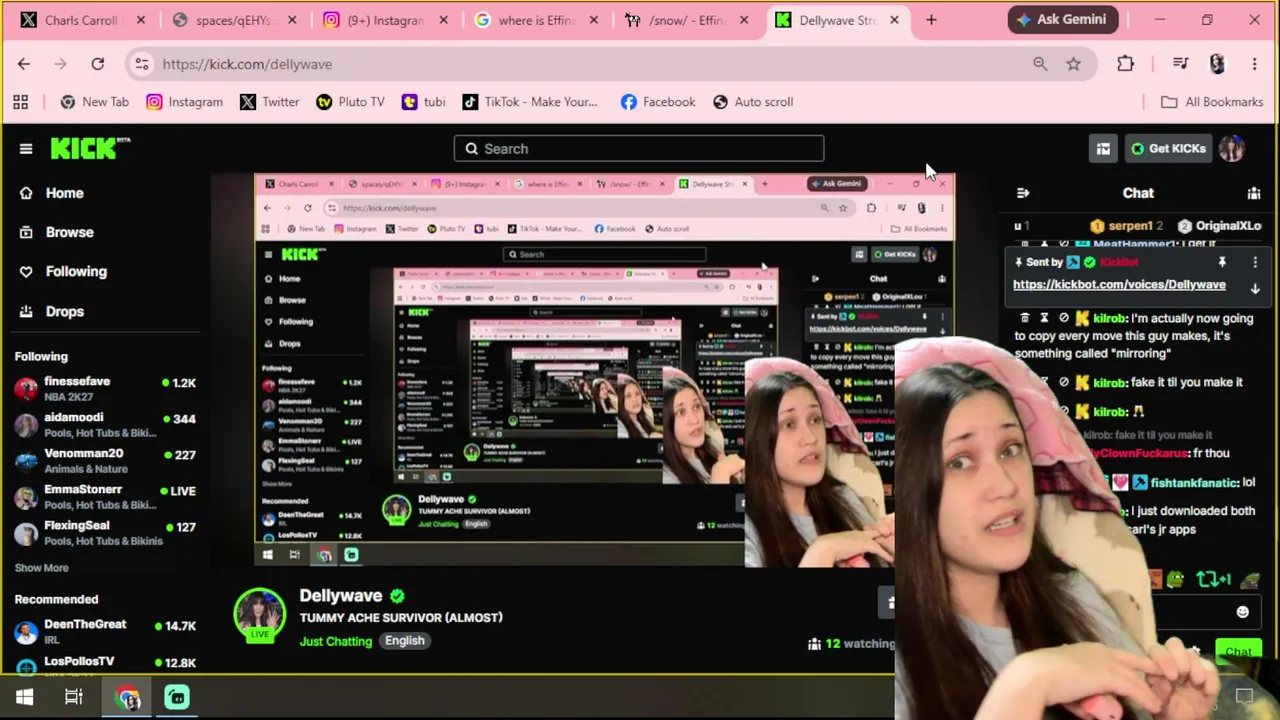The image size is (1280, 720).
Task: Click the Dellywave channel avatar
Action: (259, 614)
